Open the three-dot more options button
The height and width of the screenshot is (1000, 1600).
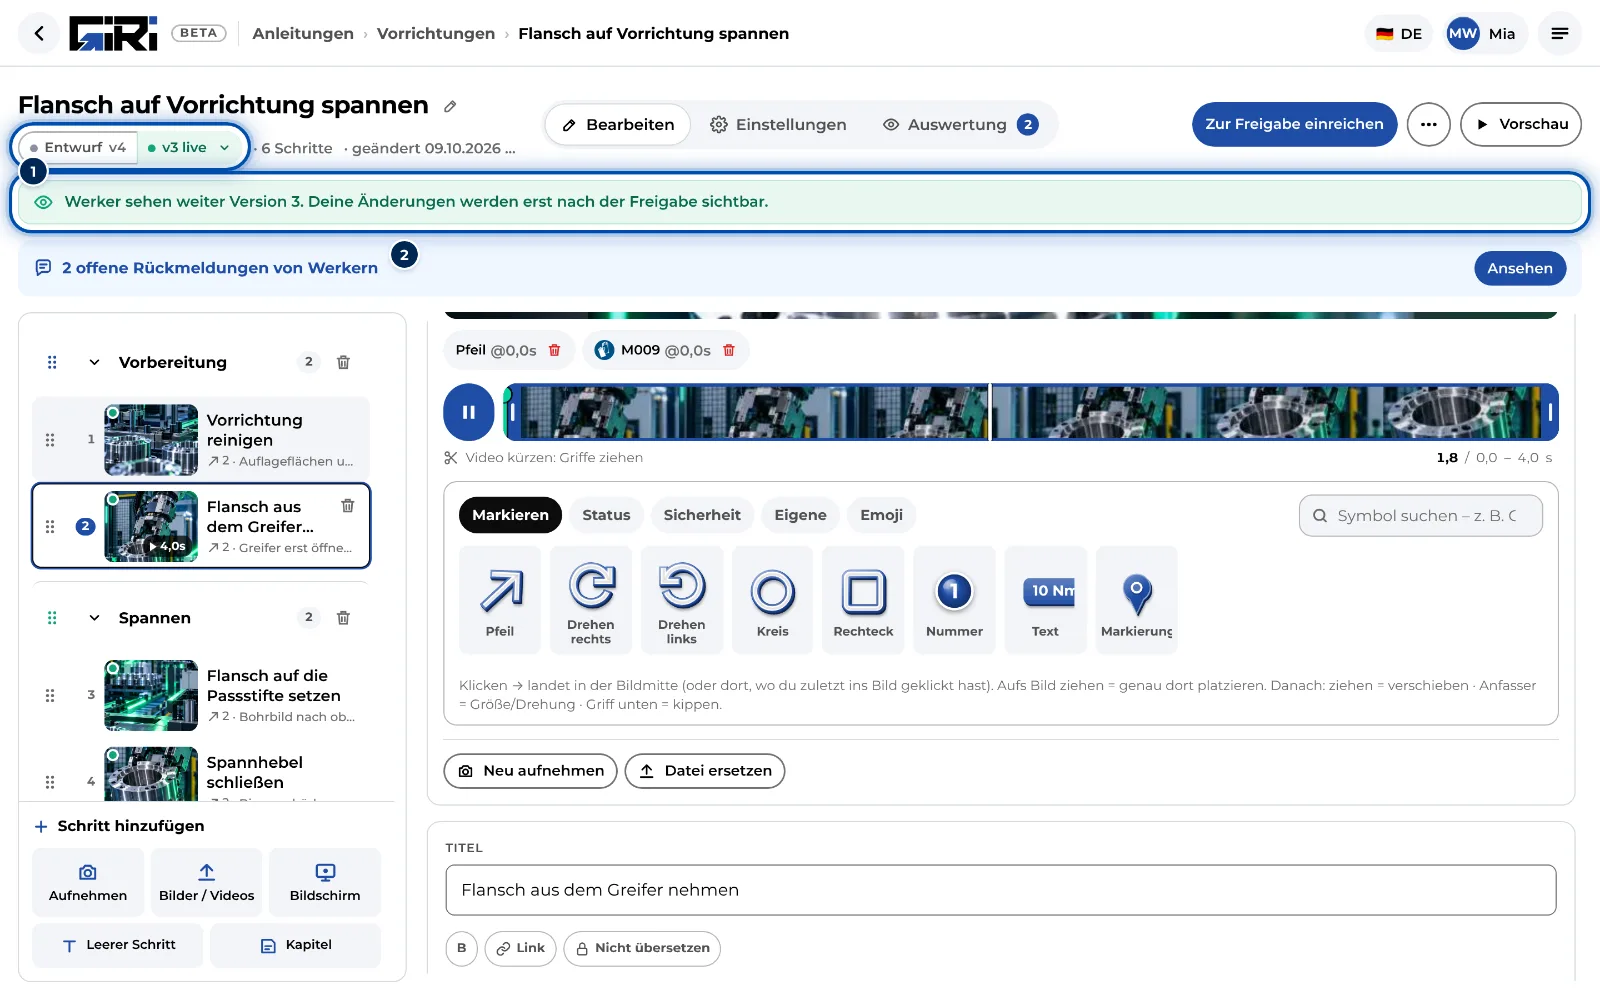click(1428, 124)
